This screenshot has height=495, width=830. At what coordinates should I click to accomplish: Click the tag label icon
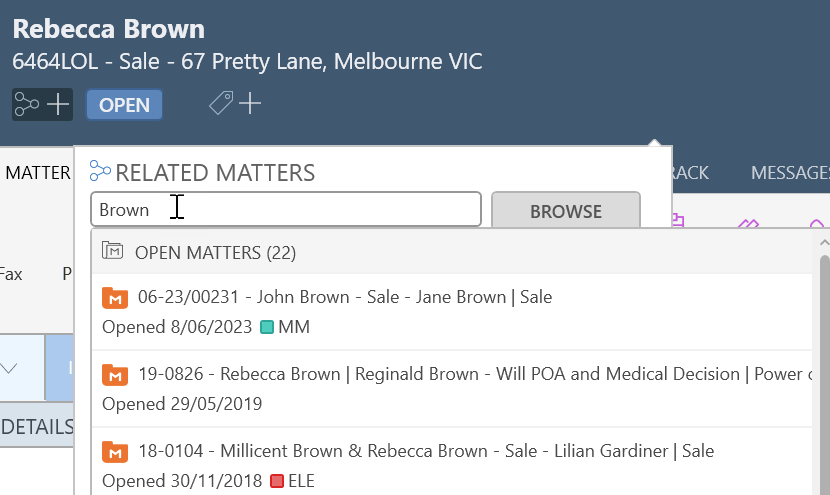pyautogui.click(x=221, y=103)
